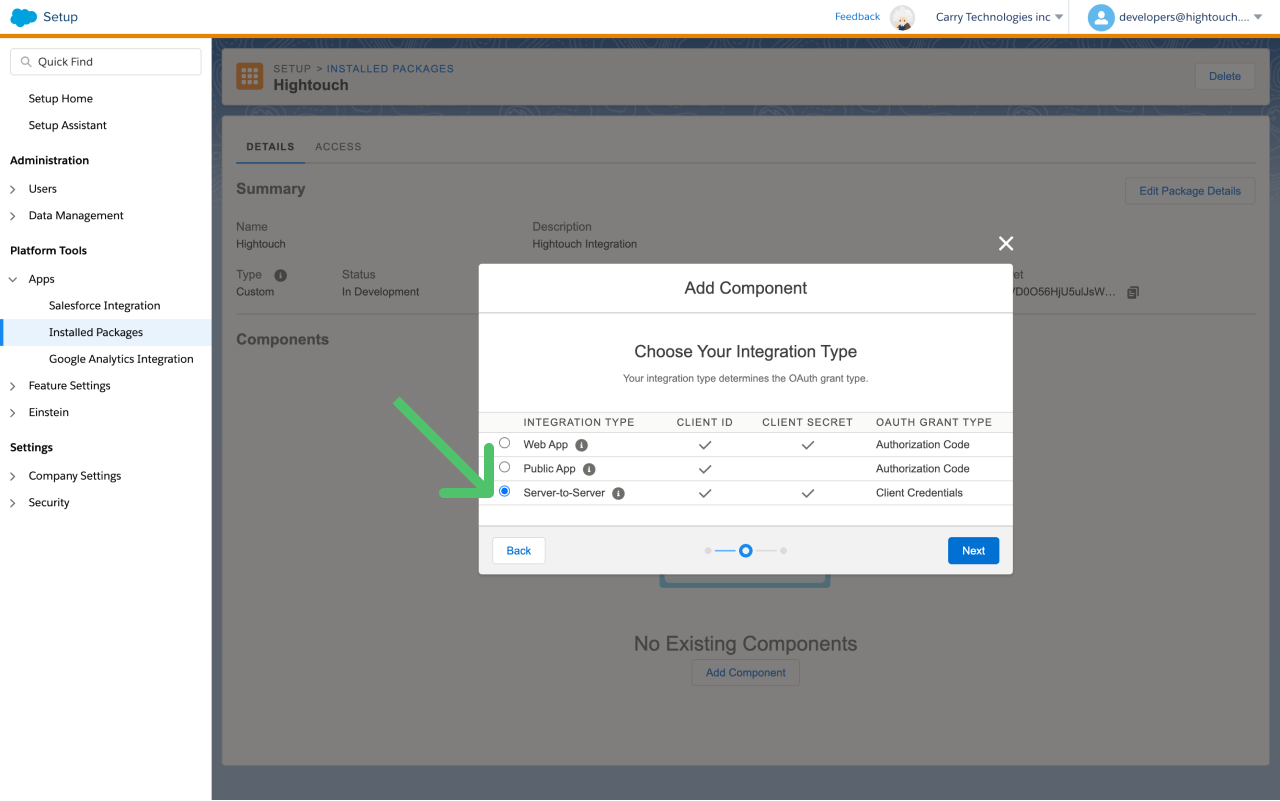This screenshot has height=801, width=1280.
Task: Click the OAuth Grant Type column header
Action: tap(934, 423)
